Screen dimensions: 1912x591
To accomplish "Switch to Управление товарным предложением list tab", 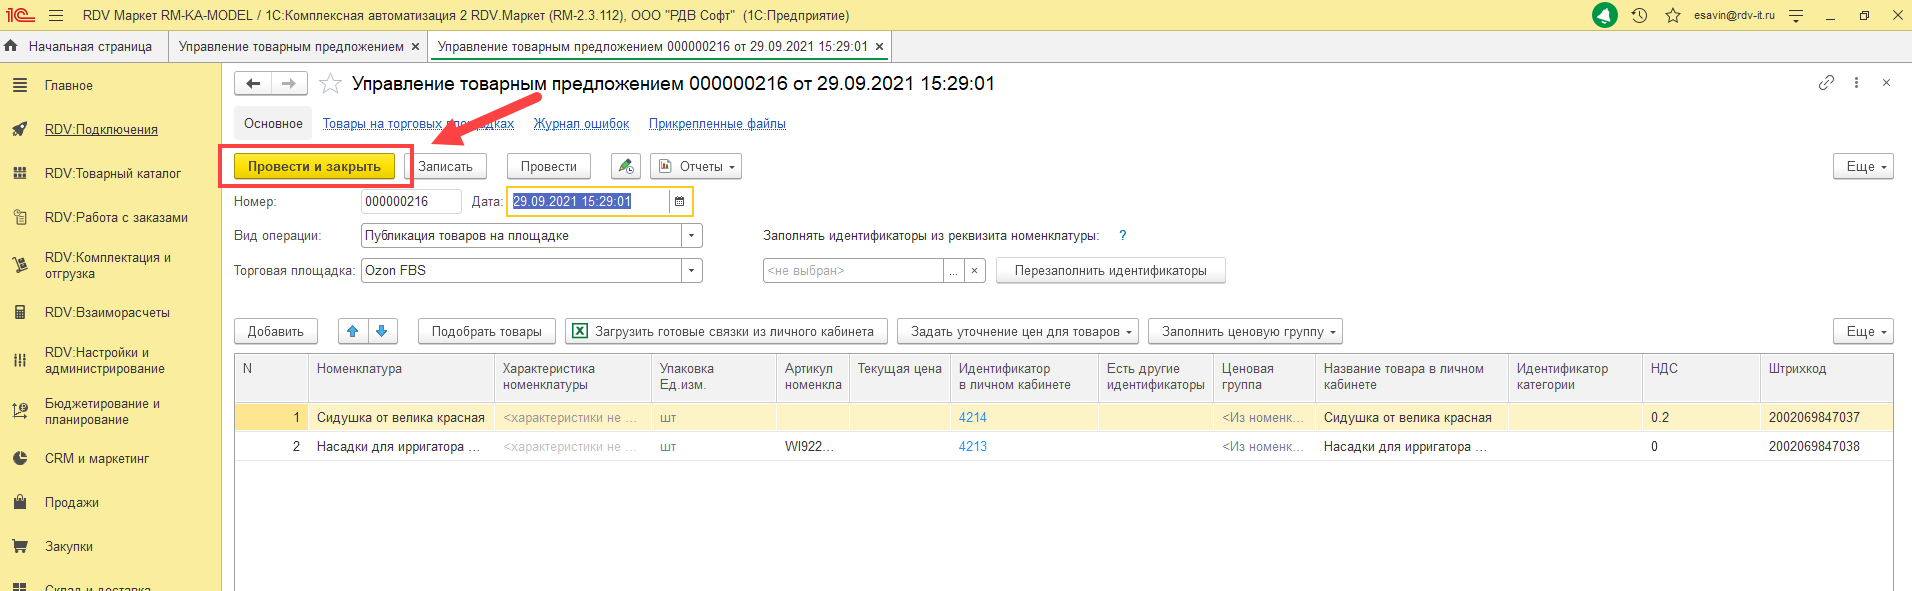I will click(291, 46).
